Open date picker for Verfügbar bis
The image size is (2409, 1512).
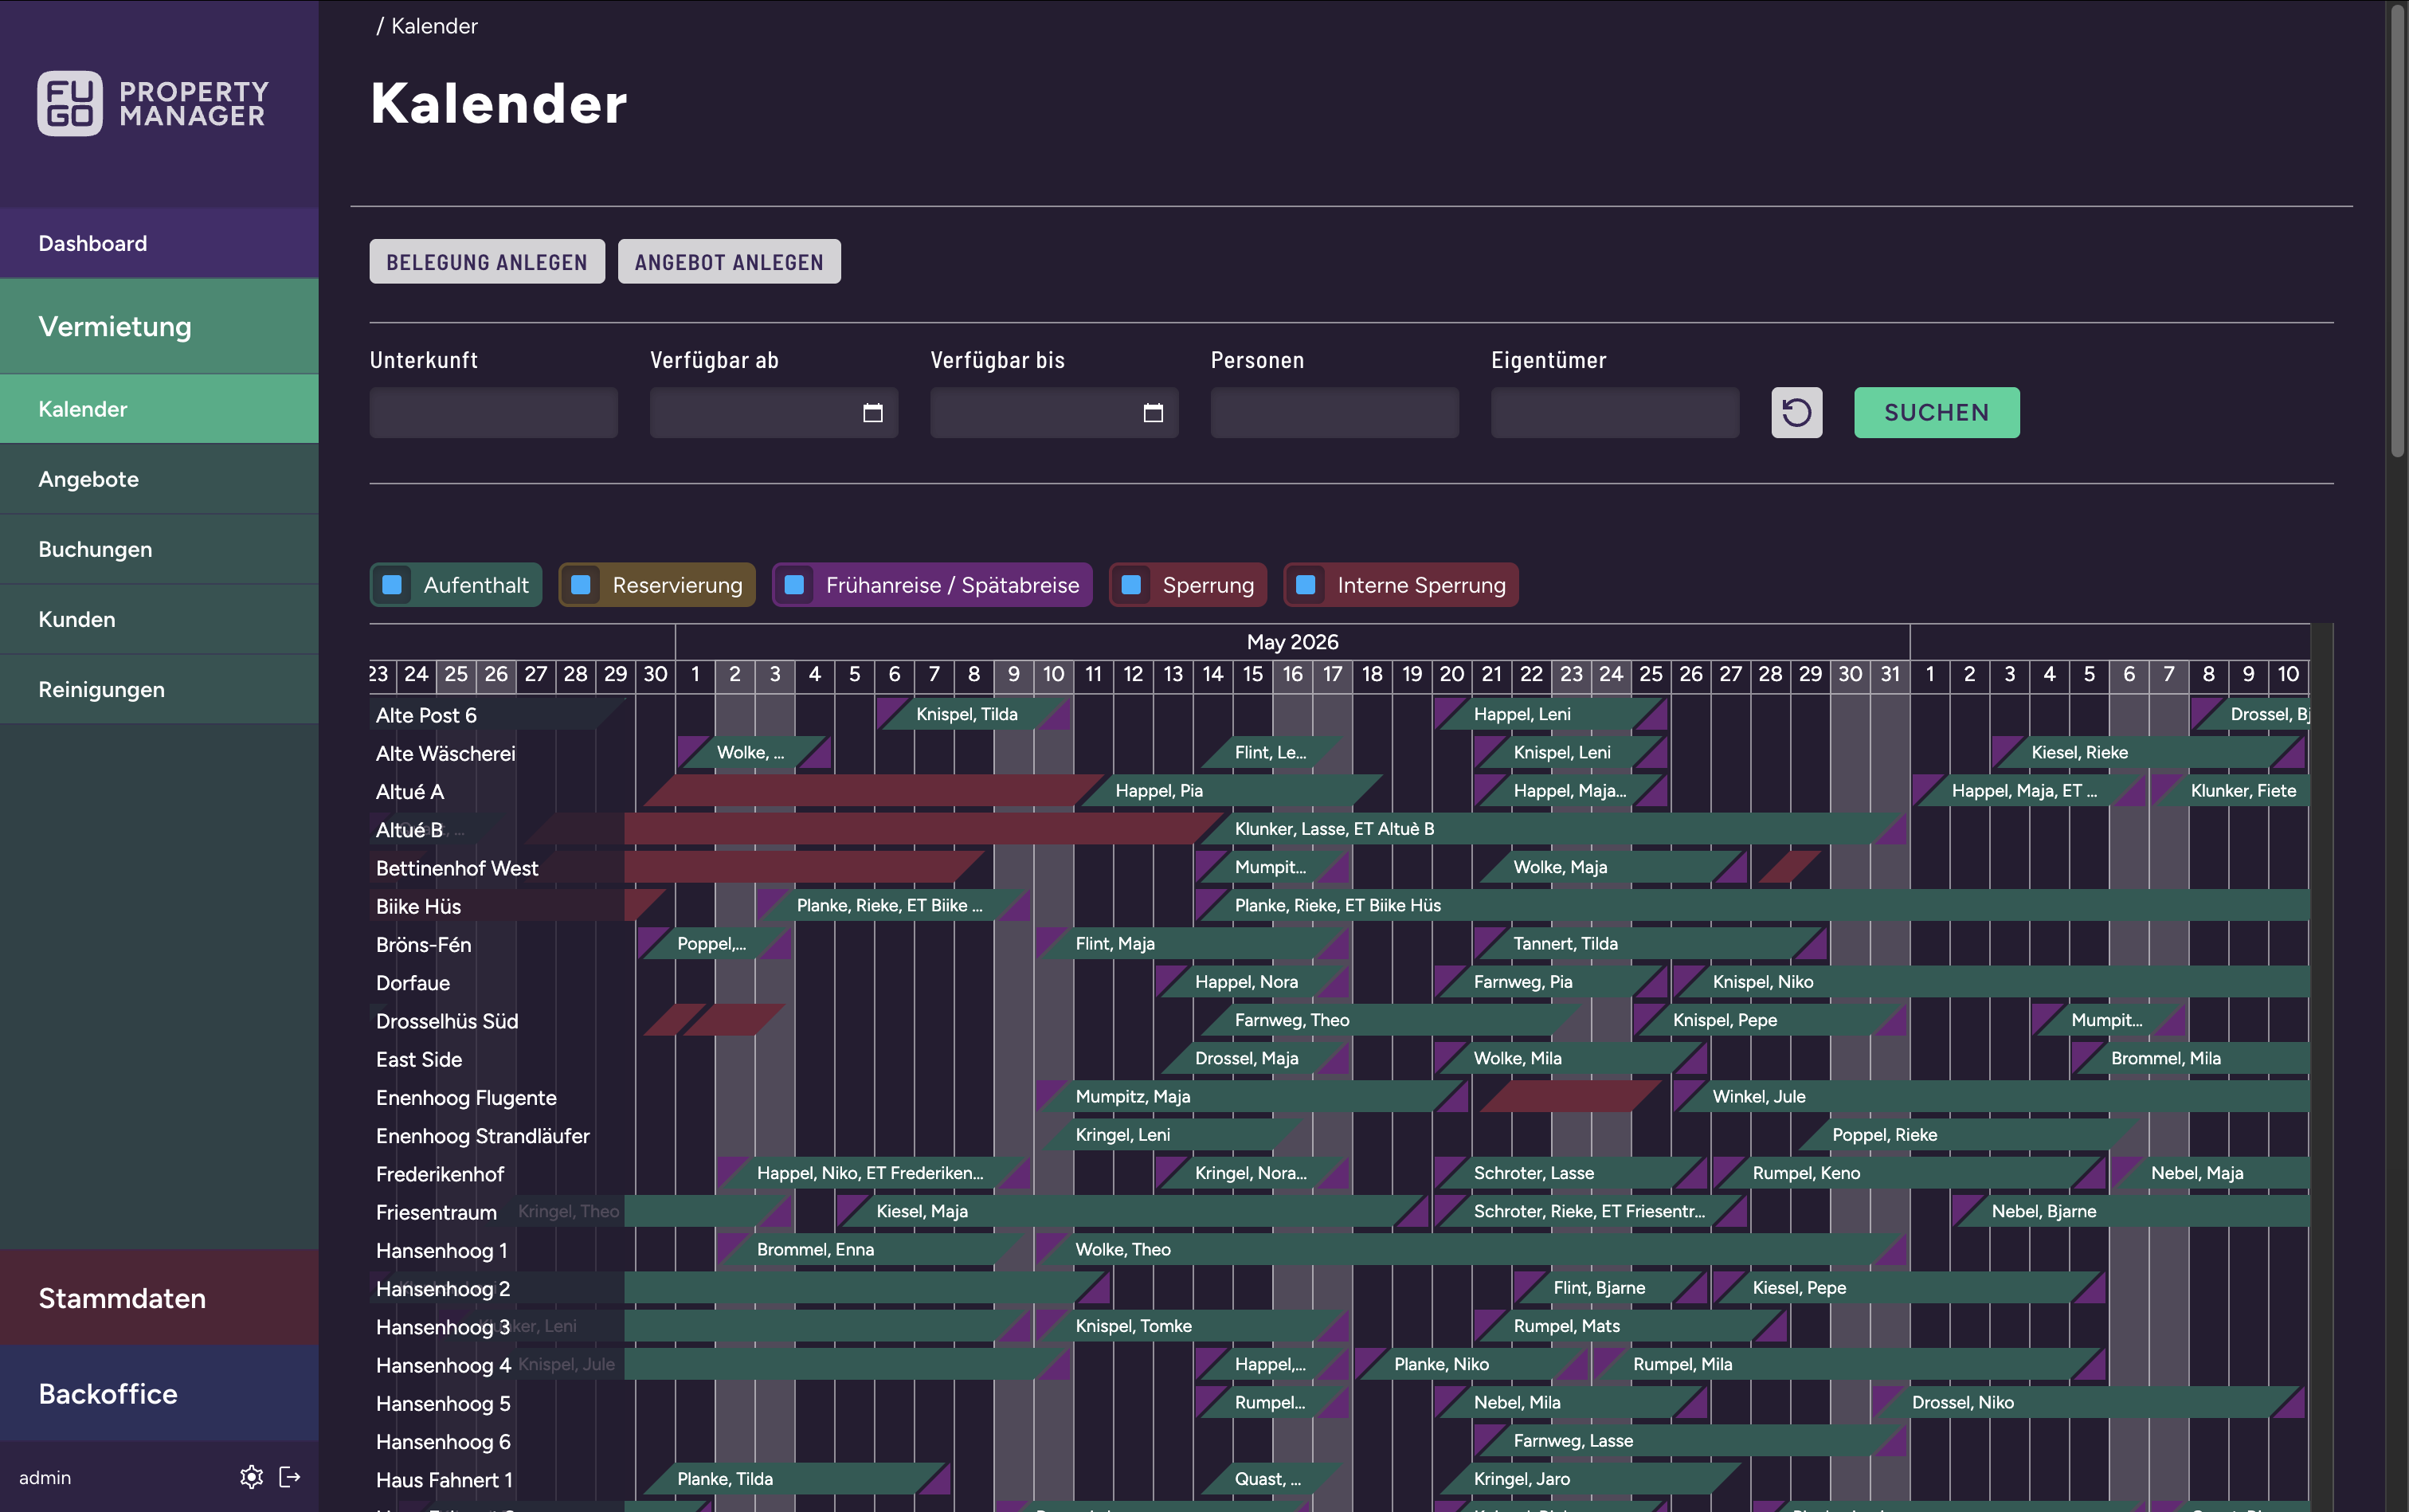(x=1153, y=413)
